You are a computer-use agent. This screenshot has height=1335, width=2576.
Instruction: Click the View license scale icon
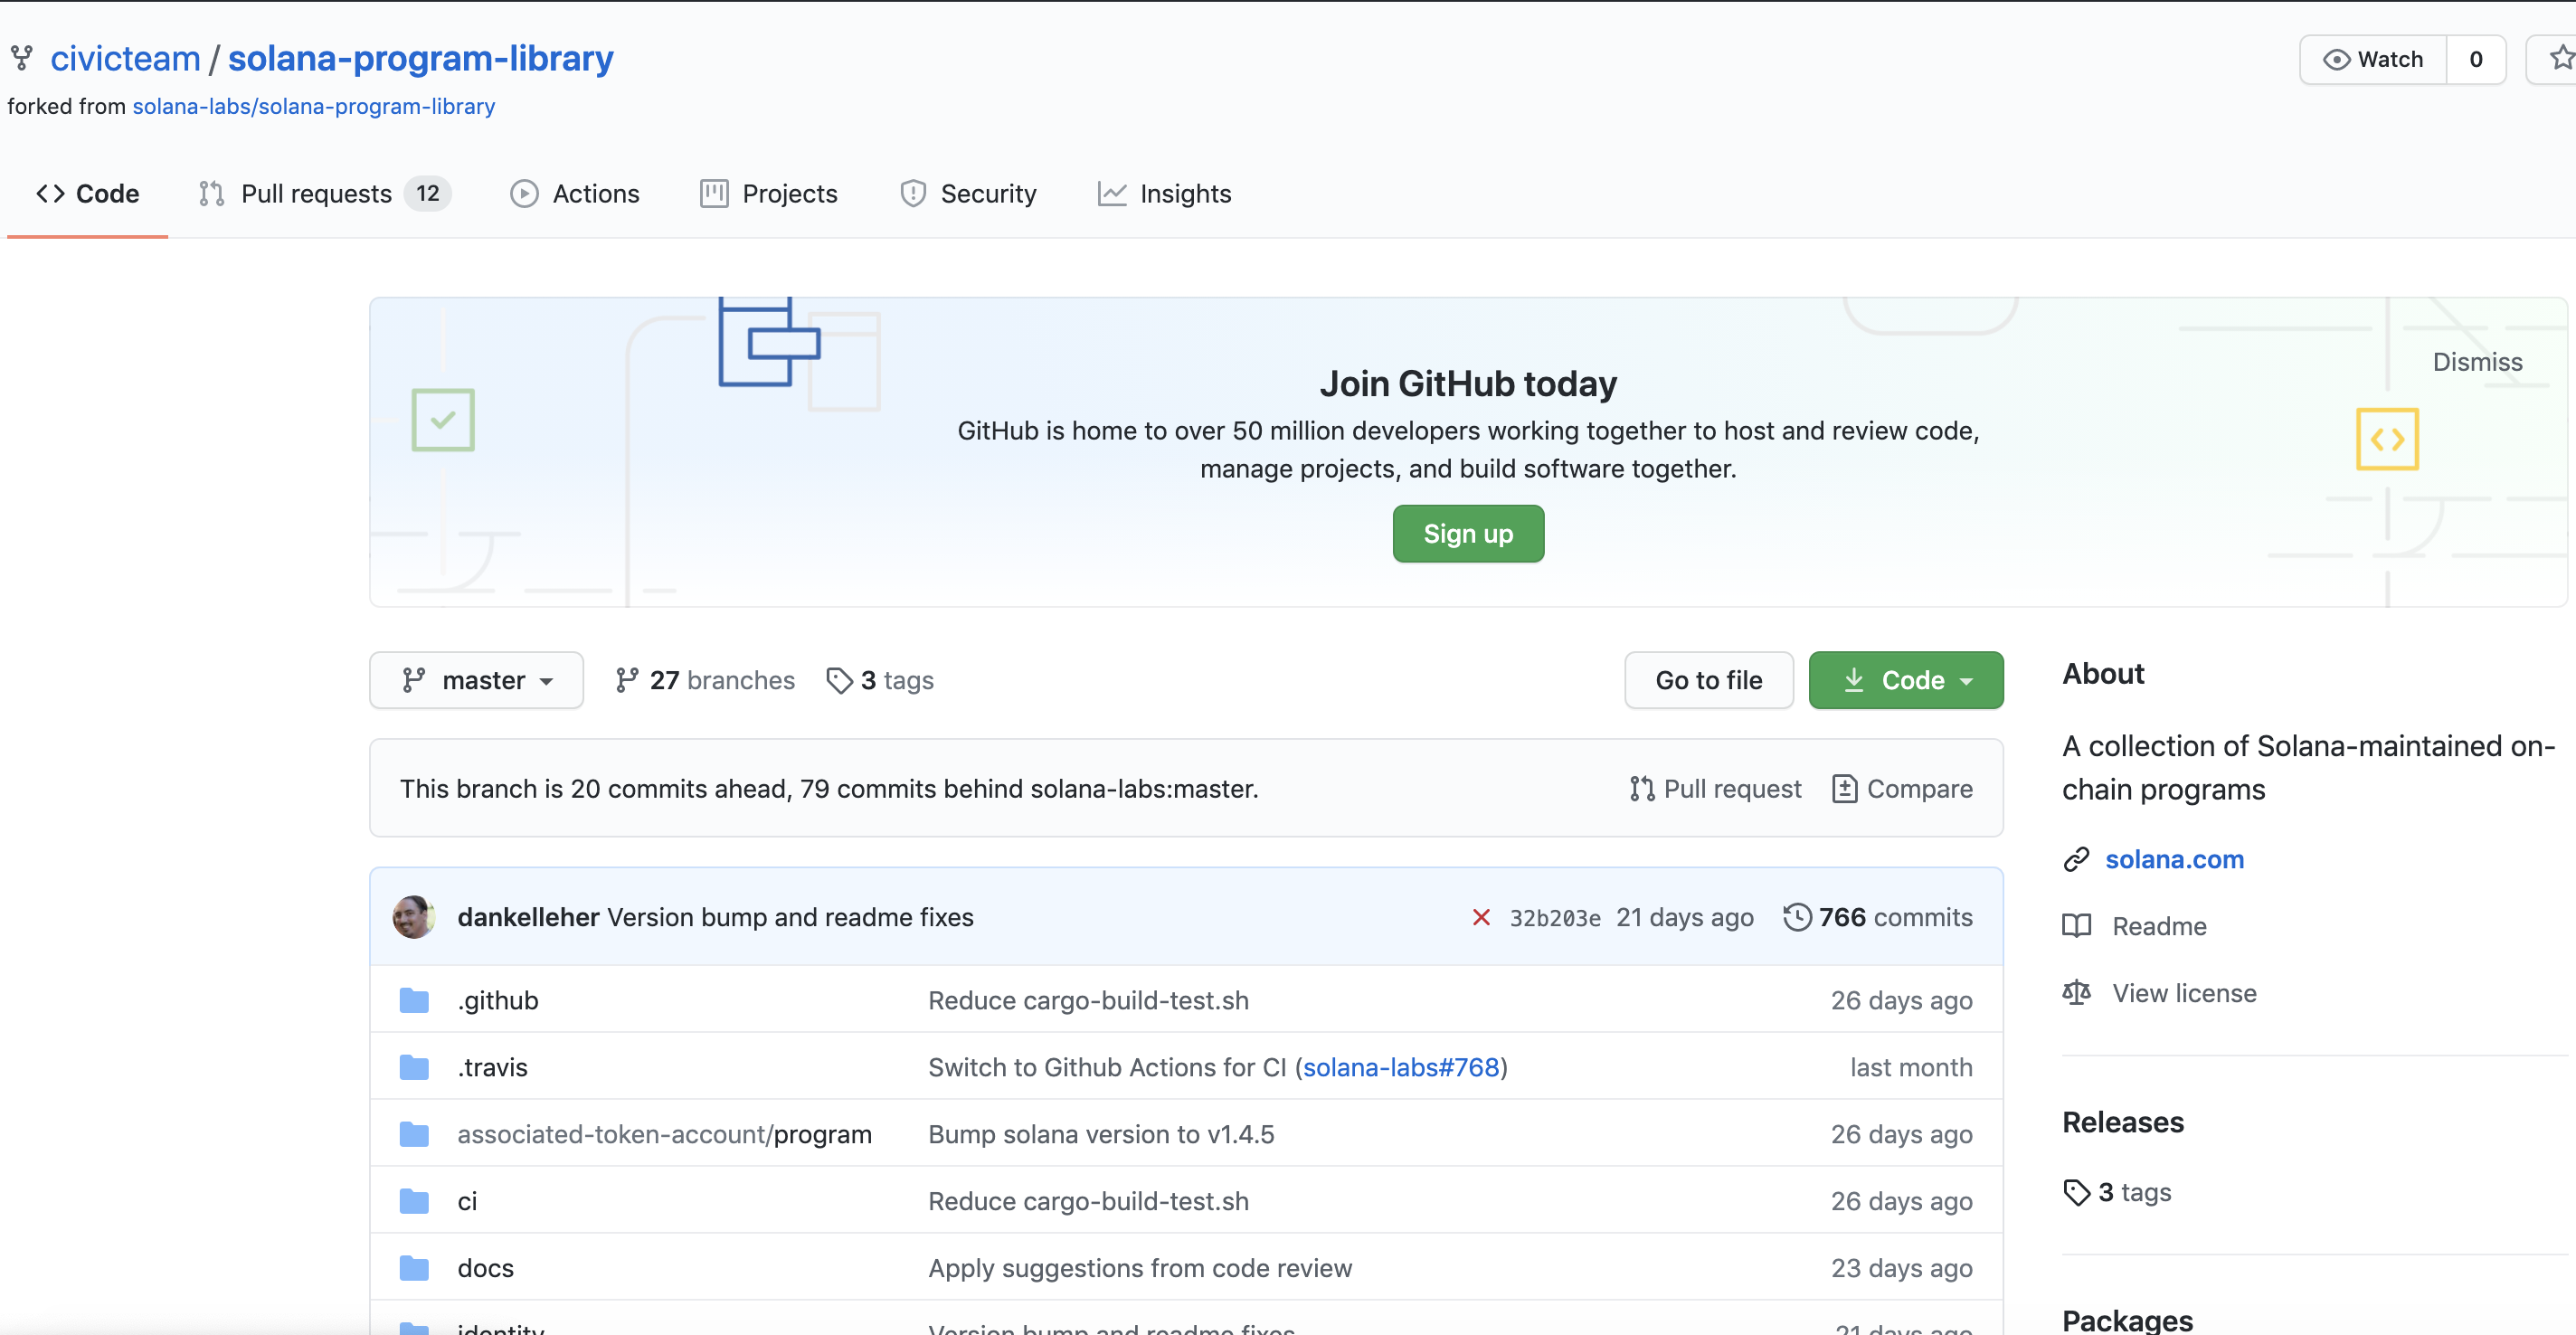click(x=2077, y=993)
